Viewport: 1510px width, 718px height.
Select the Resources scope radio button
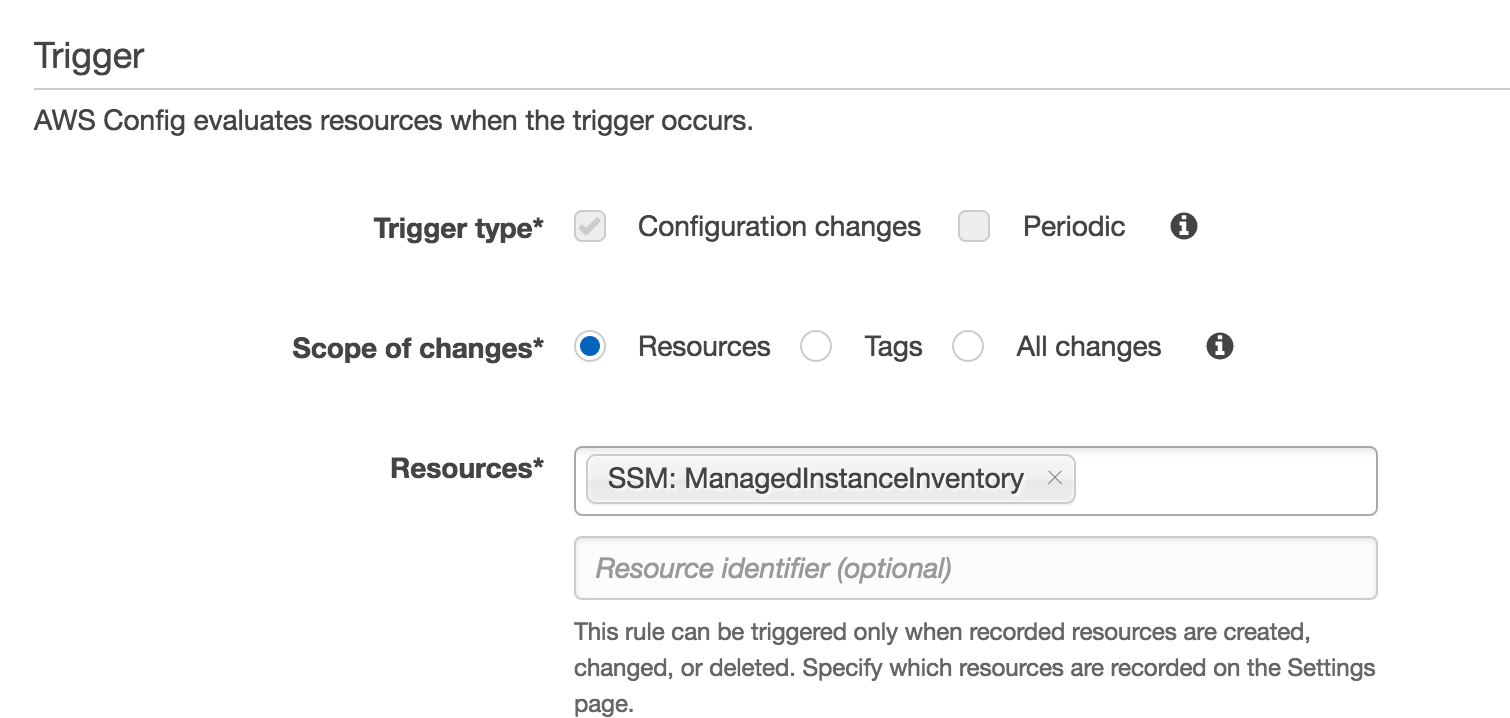pos(590,347)
